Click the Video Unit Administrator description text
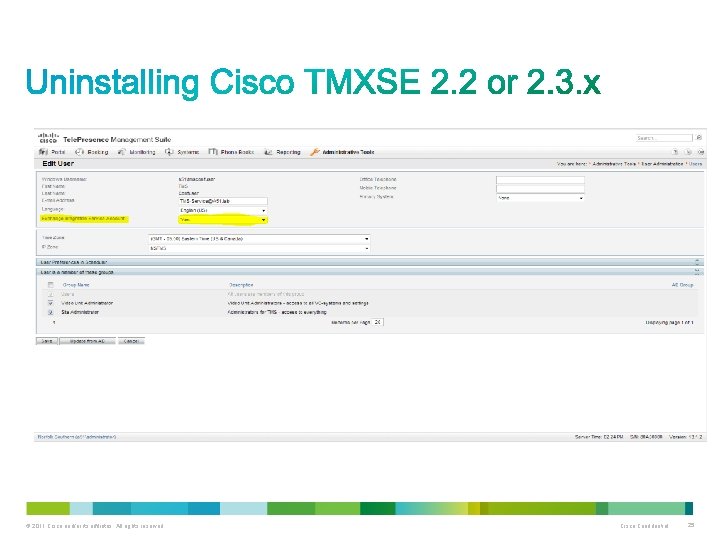 (298, 303)
